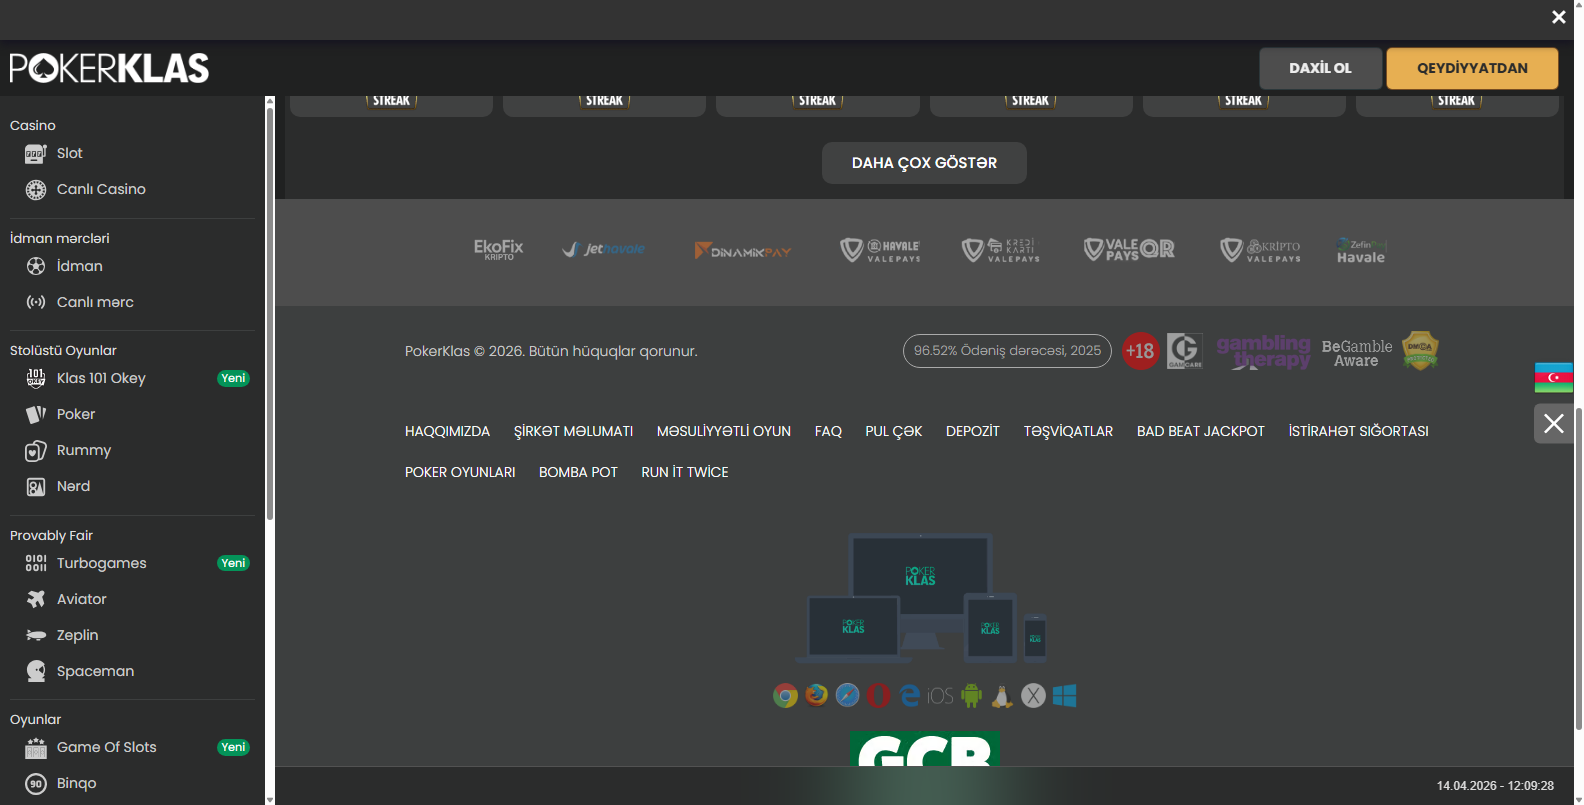Click the Gambling Therapy logo

pos(1264,352)
